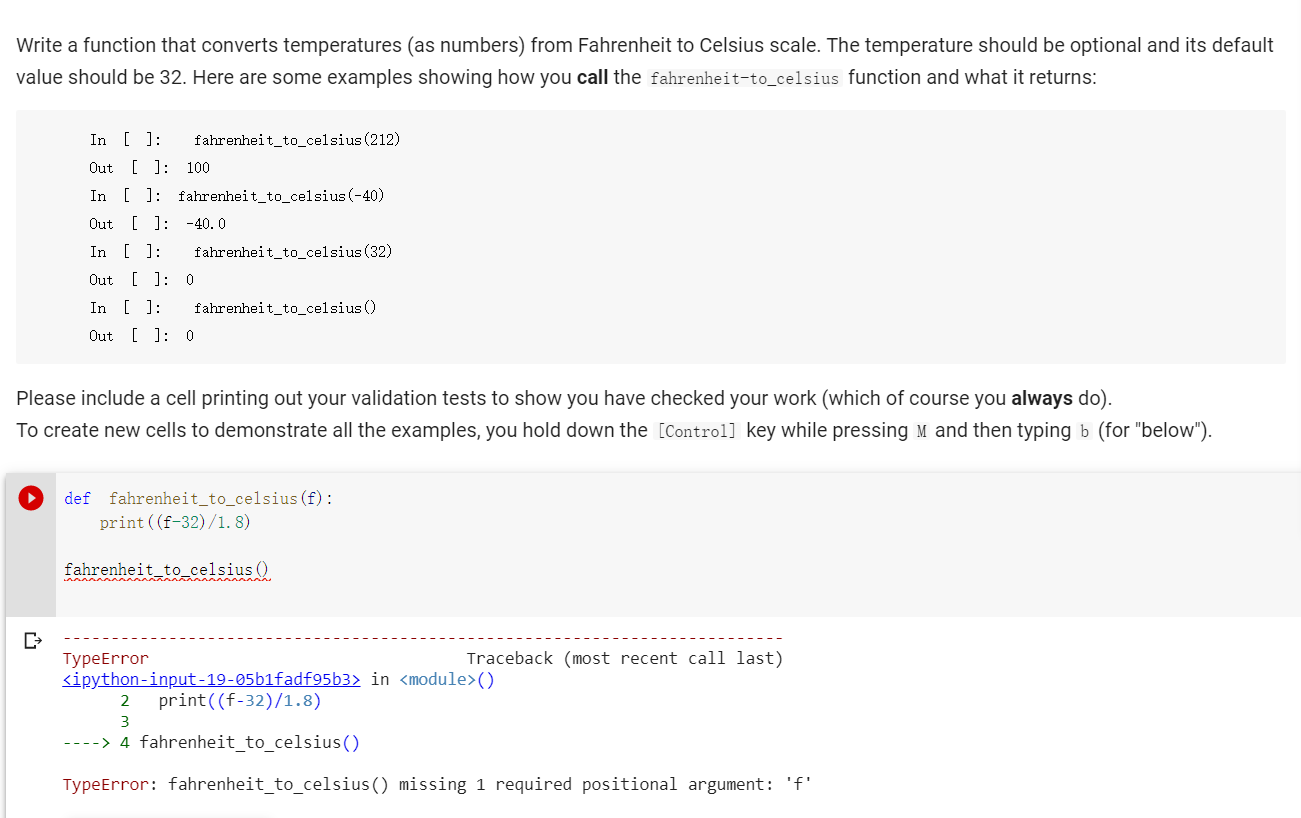Click the dashed separator line in the error output
The height and width of the screenshot is (818, 1301).
pos(420,637)
